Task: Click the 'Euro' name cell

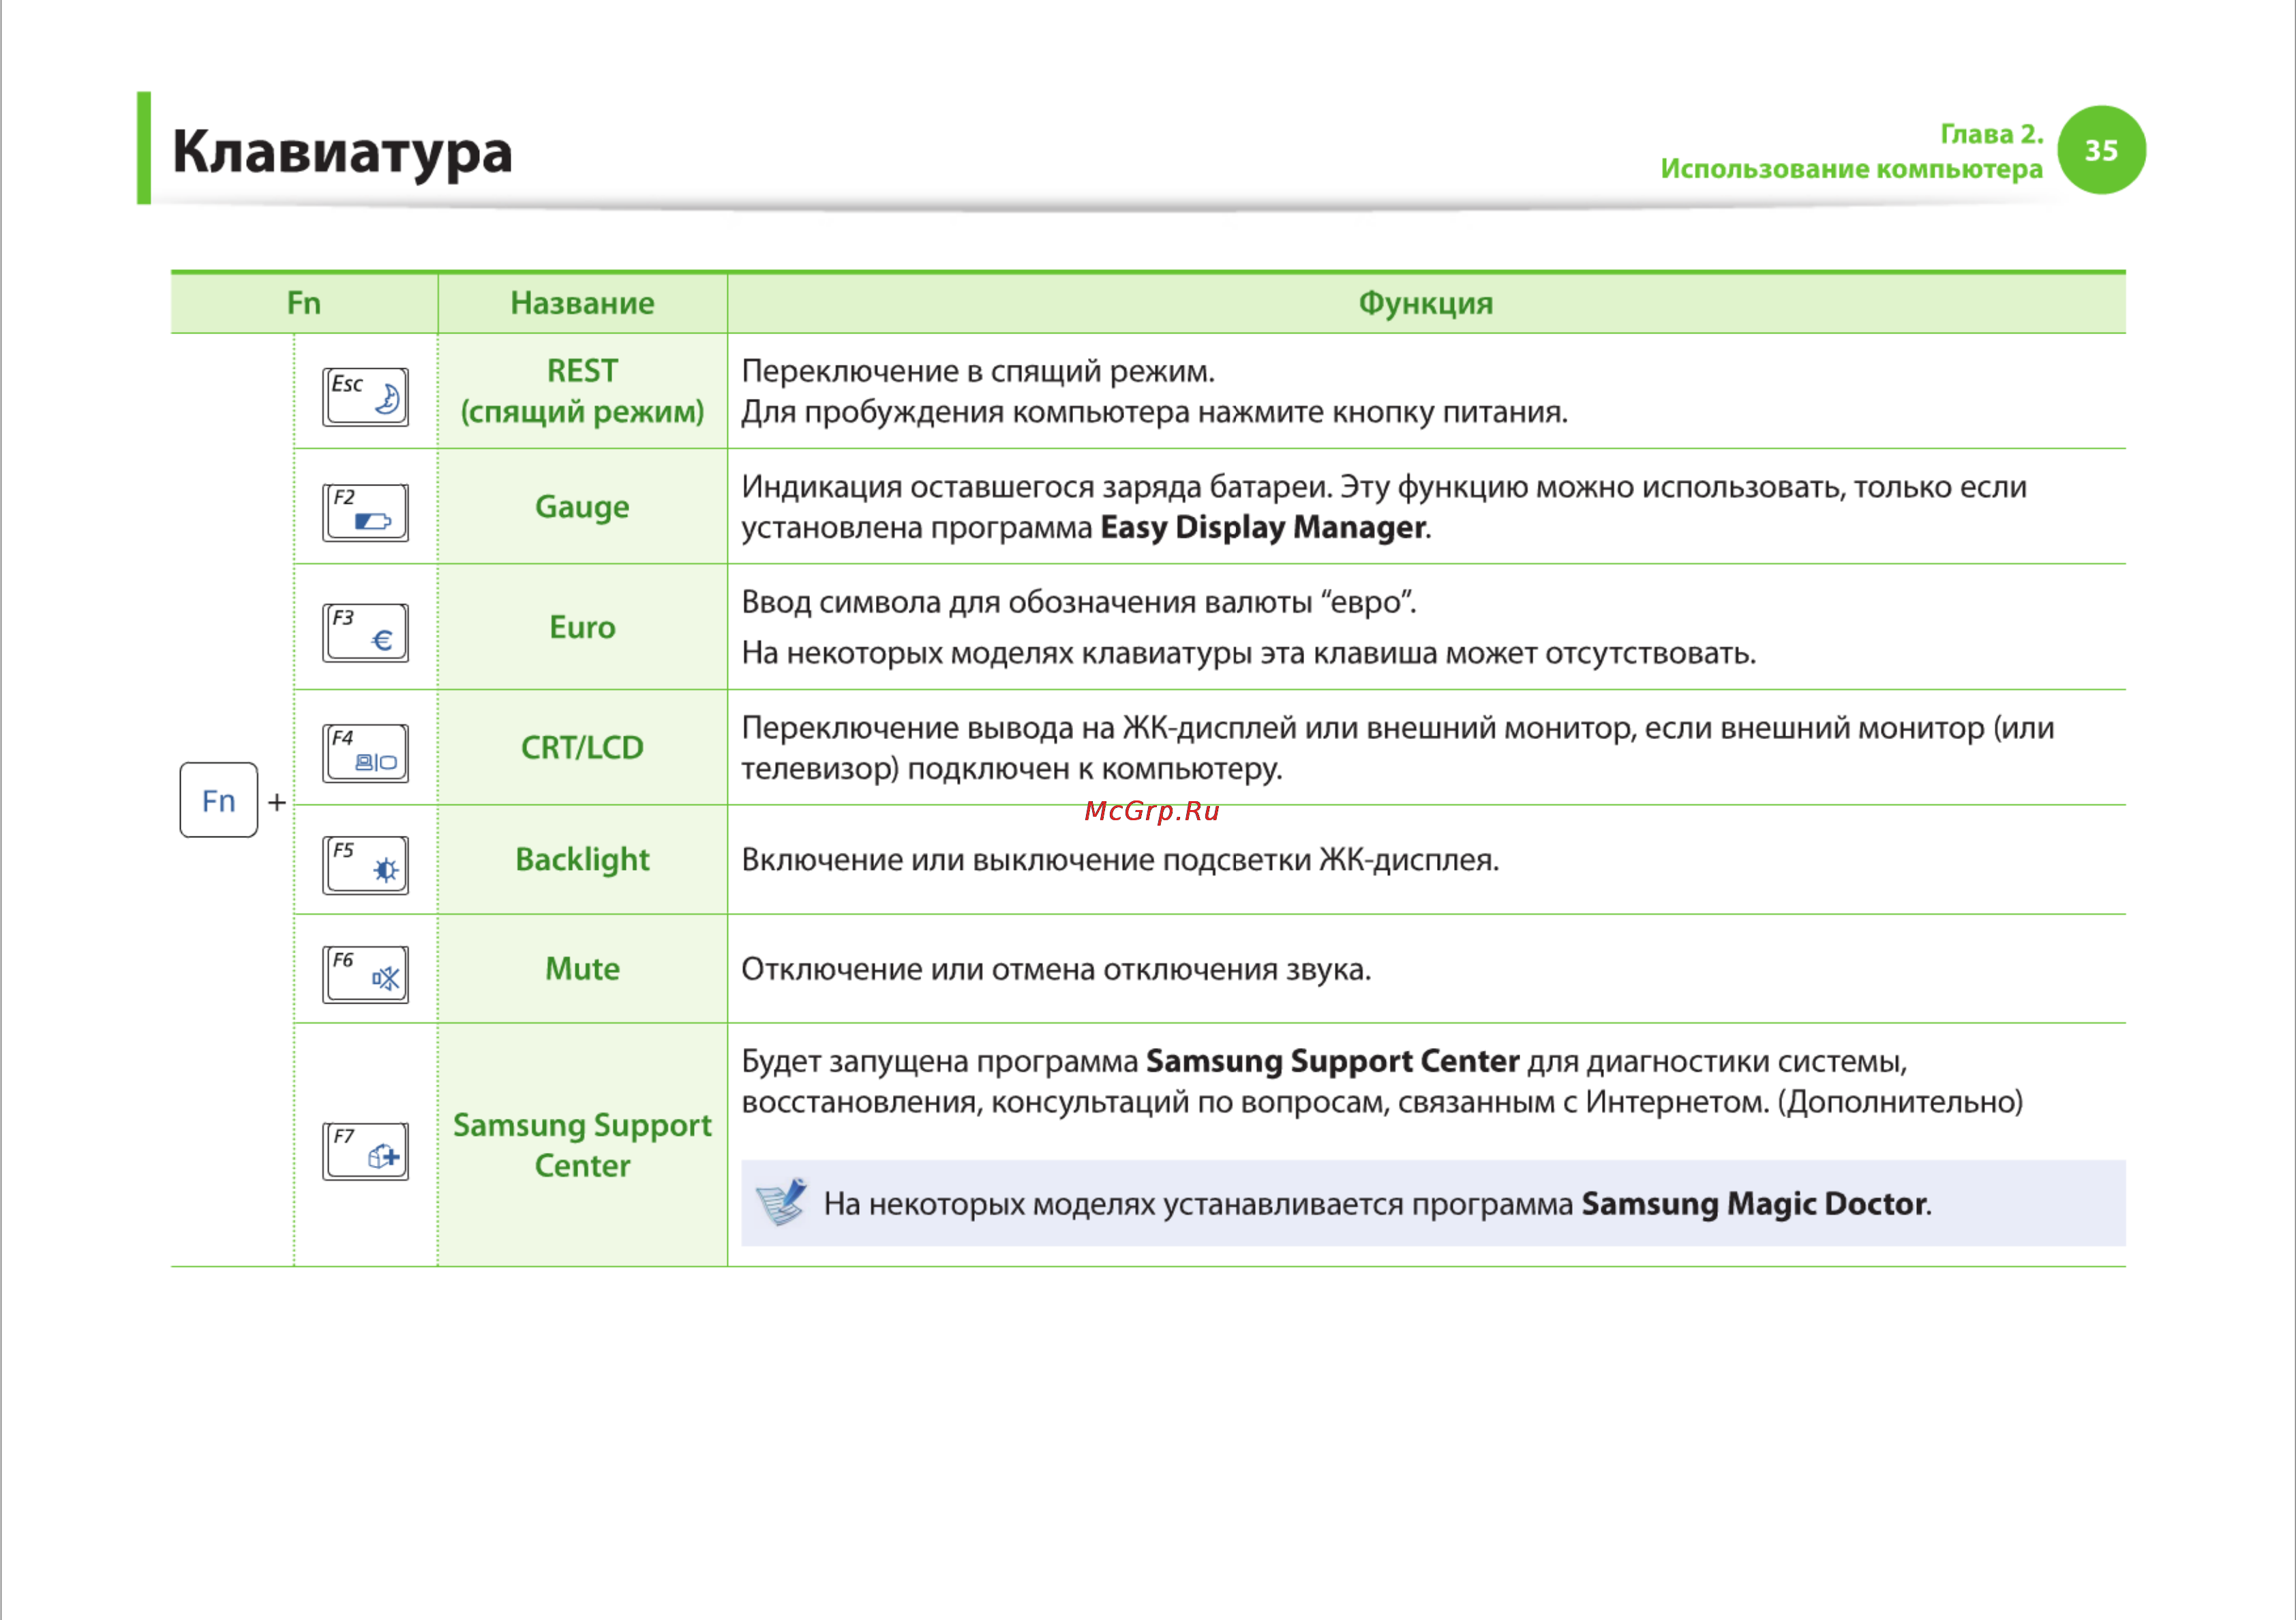Action: click(x=582, y=627)
